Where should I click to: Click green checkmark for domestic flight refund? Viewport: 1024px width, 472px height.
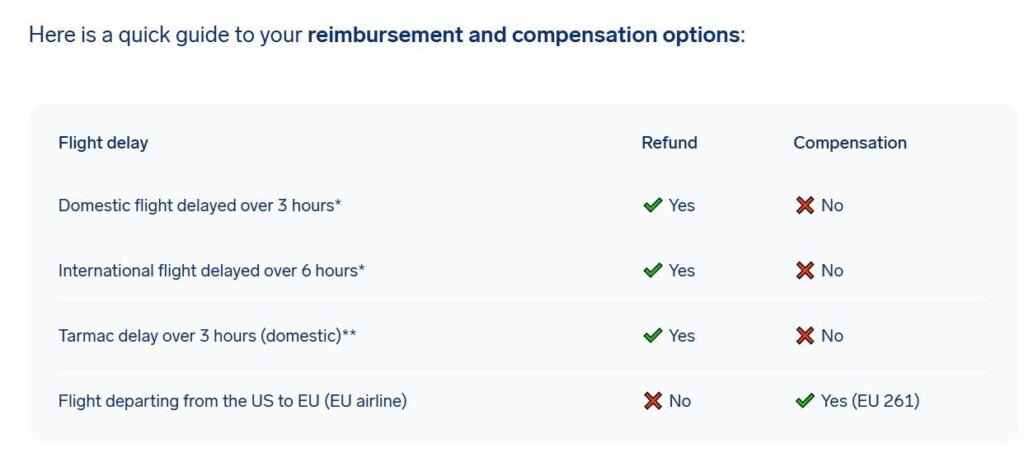[653, 205]
